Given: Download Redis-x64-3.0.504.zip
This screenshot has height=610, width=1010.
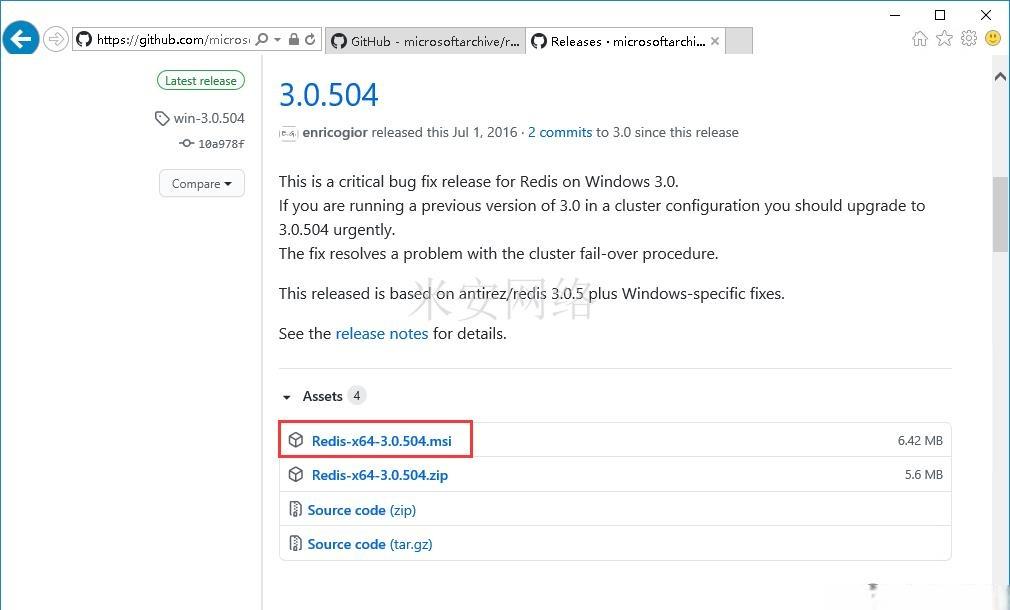Looking at the screenshot, I should 380,475.
